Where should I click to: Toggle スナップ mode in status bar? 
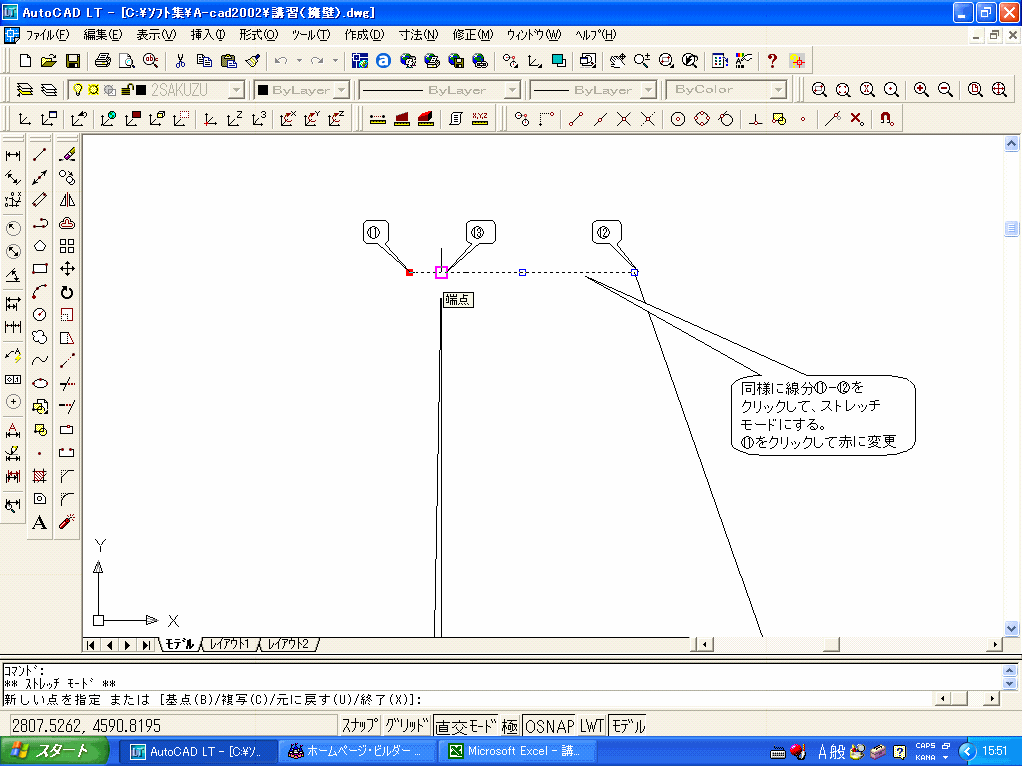(359, 726)
